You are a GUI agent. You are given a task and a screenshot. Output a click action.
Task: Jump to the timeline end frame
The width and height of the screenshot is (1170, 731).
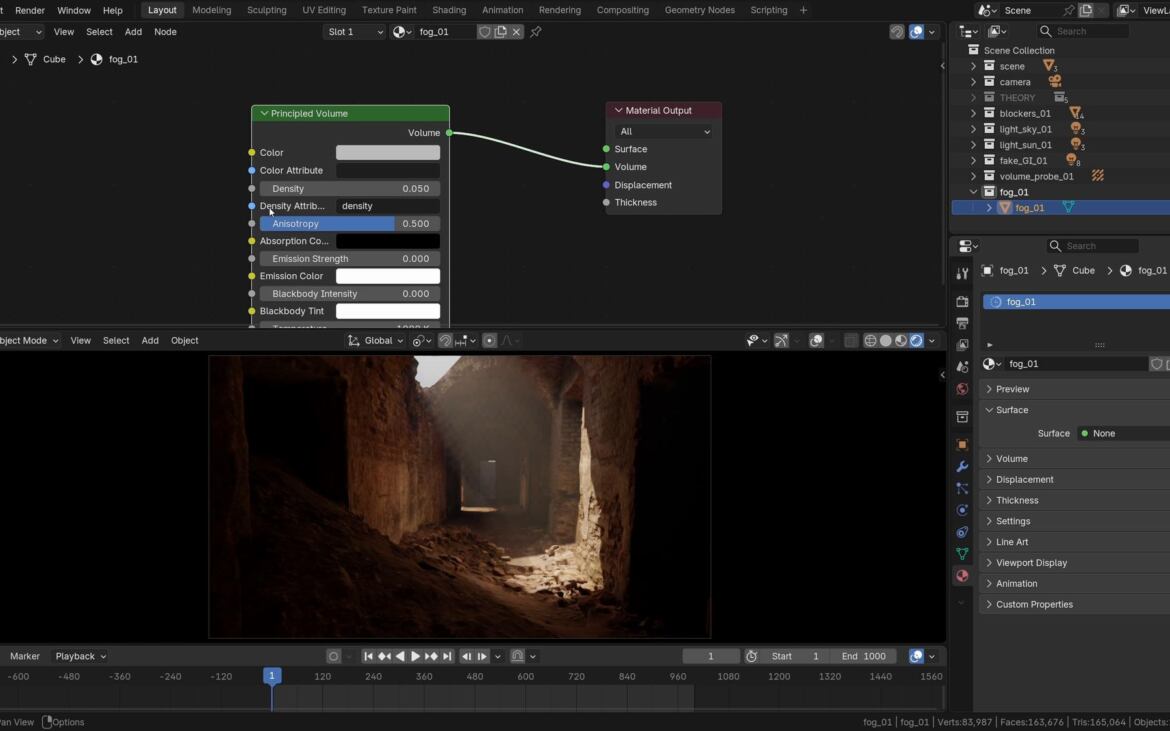[447, 656]
